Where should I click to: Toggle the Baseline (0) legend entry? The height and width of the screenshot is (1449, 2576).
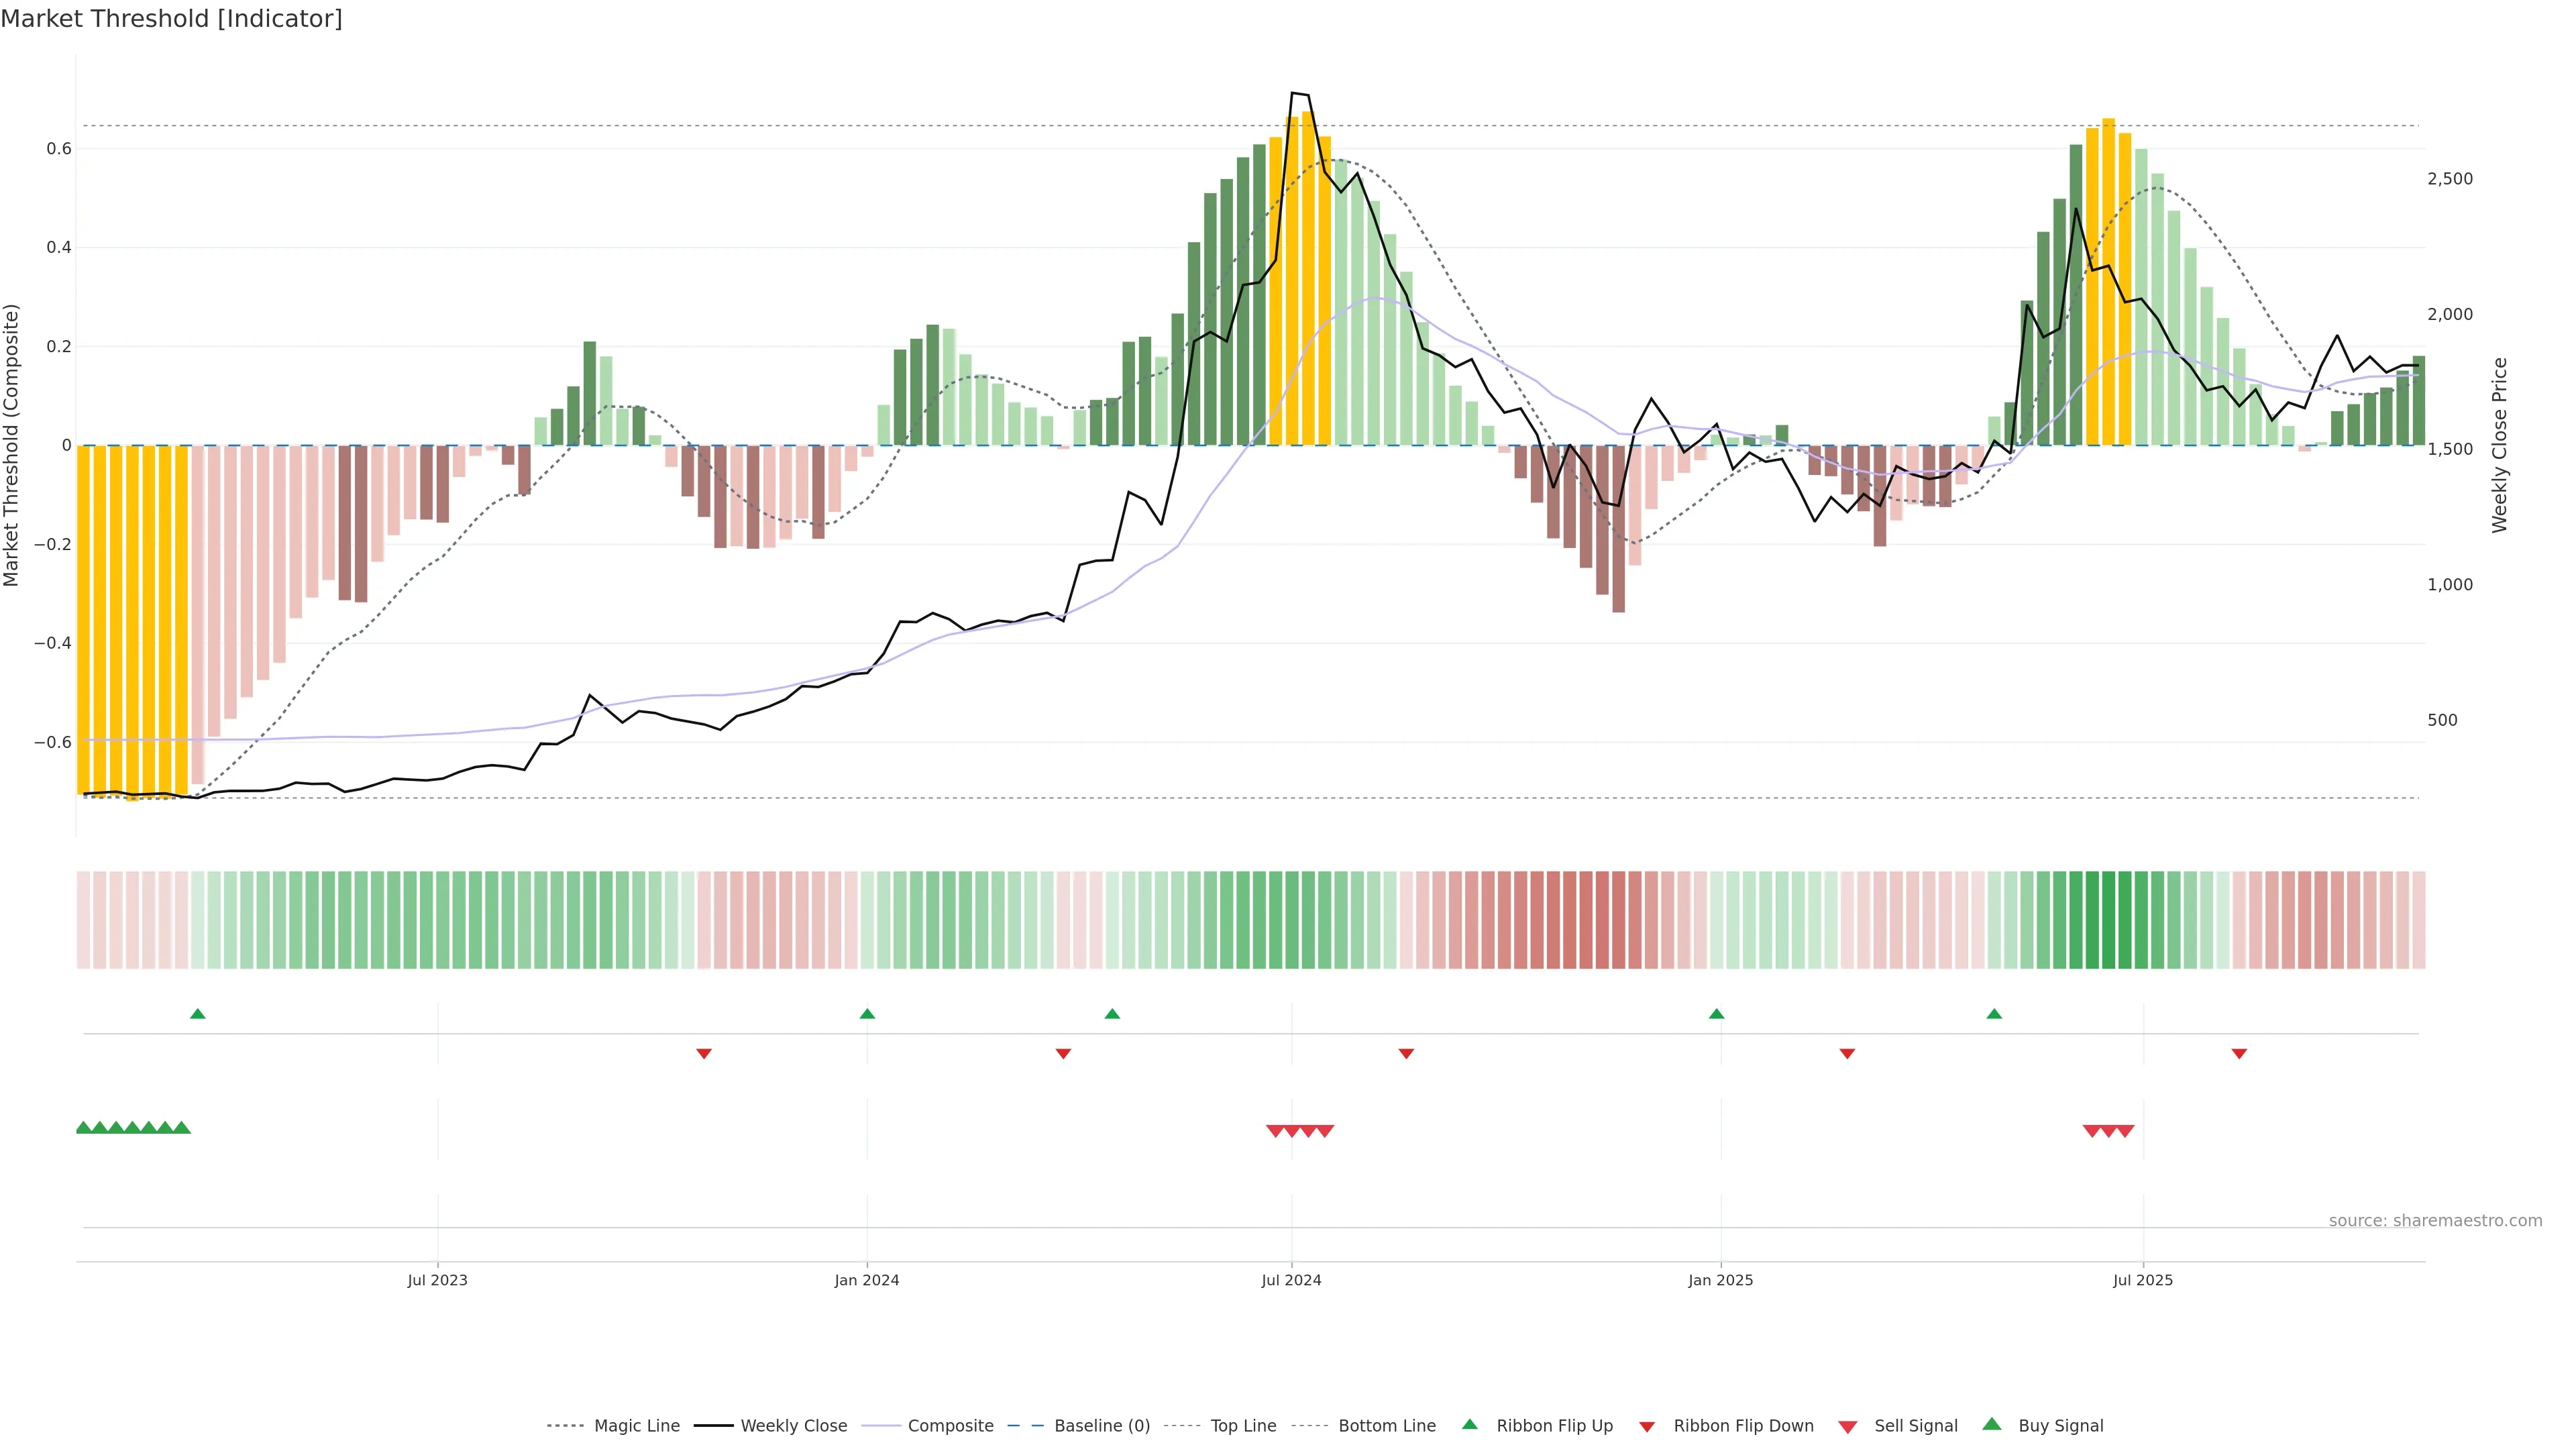coord(1101,1426)
